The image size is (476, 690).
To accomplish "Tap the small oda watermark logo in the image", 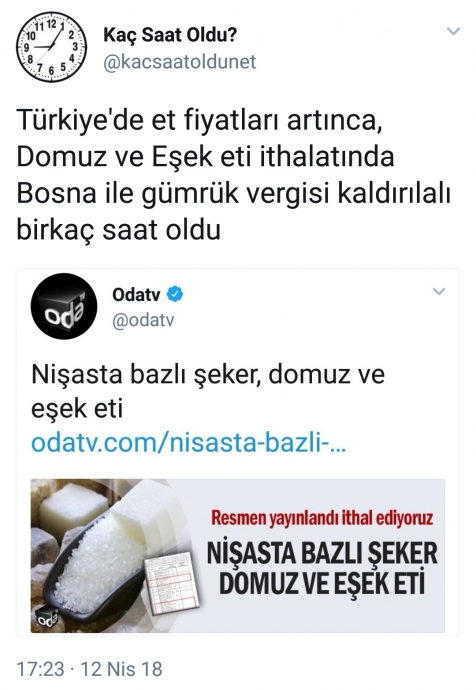I will coord(46,617).
